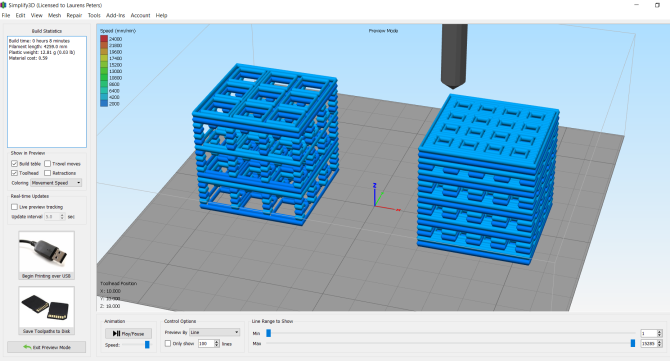Click Exit Preview Mode green arrow button
The width and height of the screenshot is (670, 361).
click(x=47, y=347)
